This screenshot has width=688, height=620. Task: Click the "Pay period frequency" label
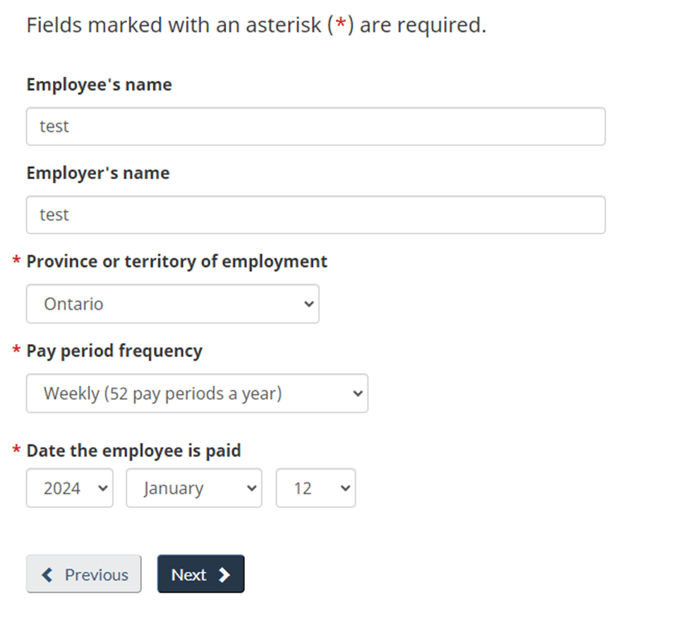tap(114, 351)
